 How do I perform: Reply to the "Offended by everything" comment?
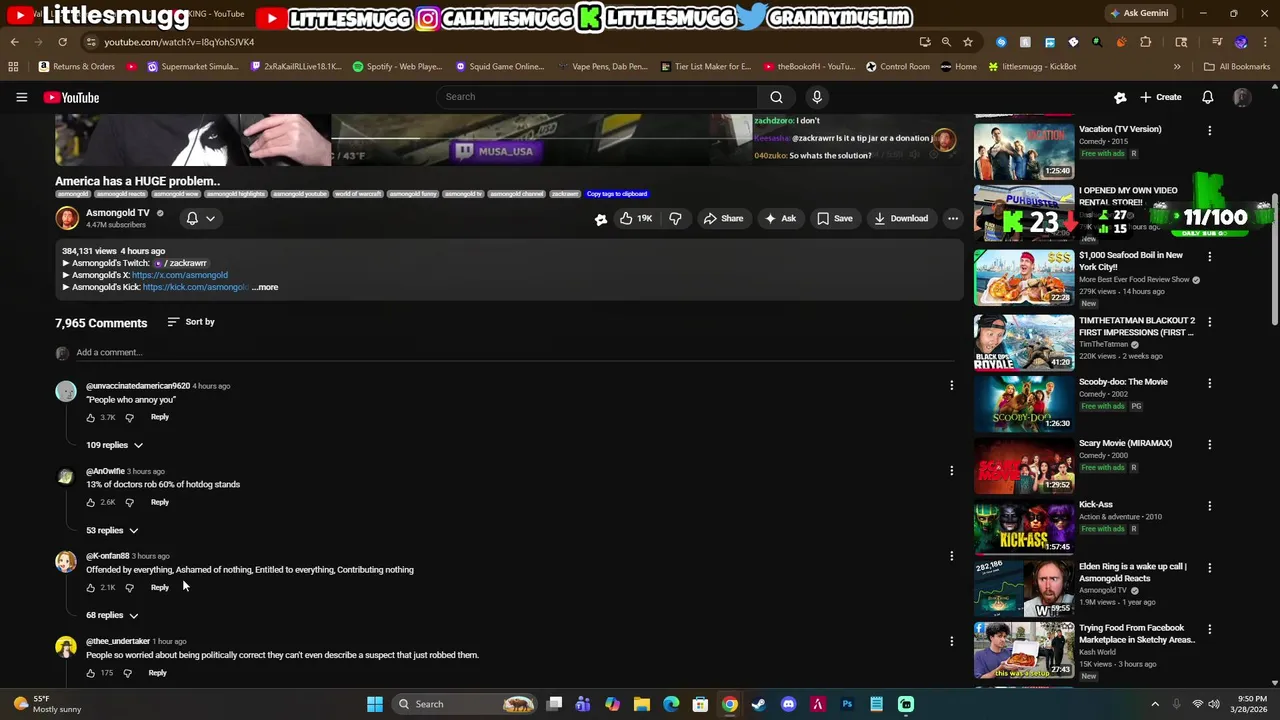tap(160, 587)
